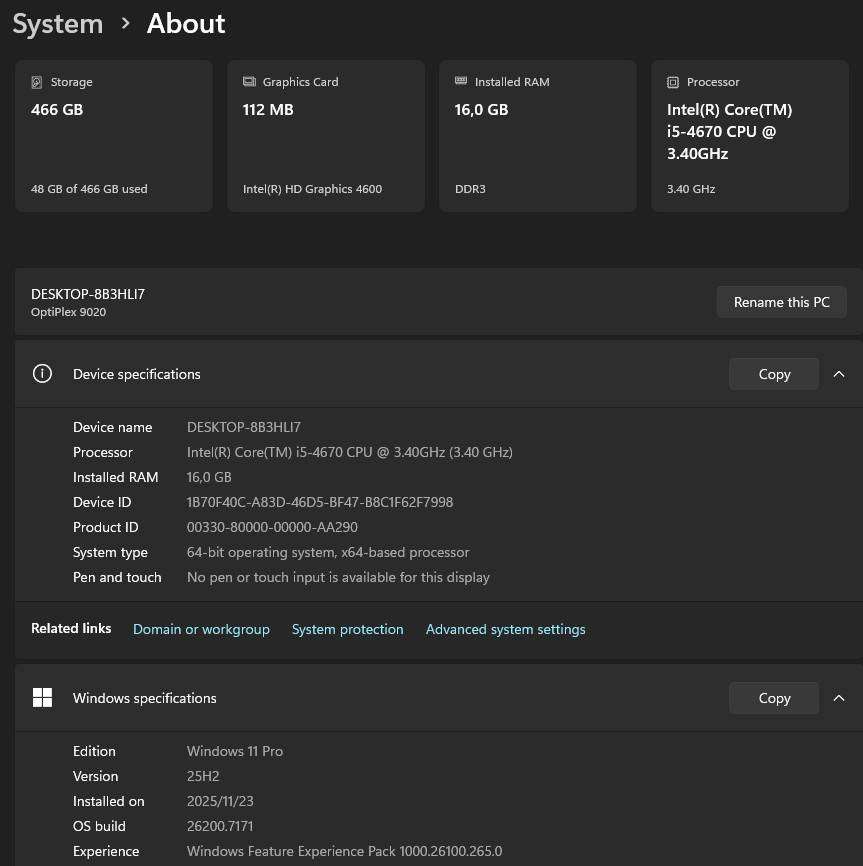The width and height of the screenshot is (863, 866).
Task: Select the Product ID value text
Action: [x=272, y=527]
